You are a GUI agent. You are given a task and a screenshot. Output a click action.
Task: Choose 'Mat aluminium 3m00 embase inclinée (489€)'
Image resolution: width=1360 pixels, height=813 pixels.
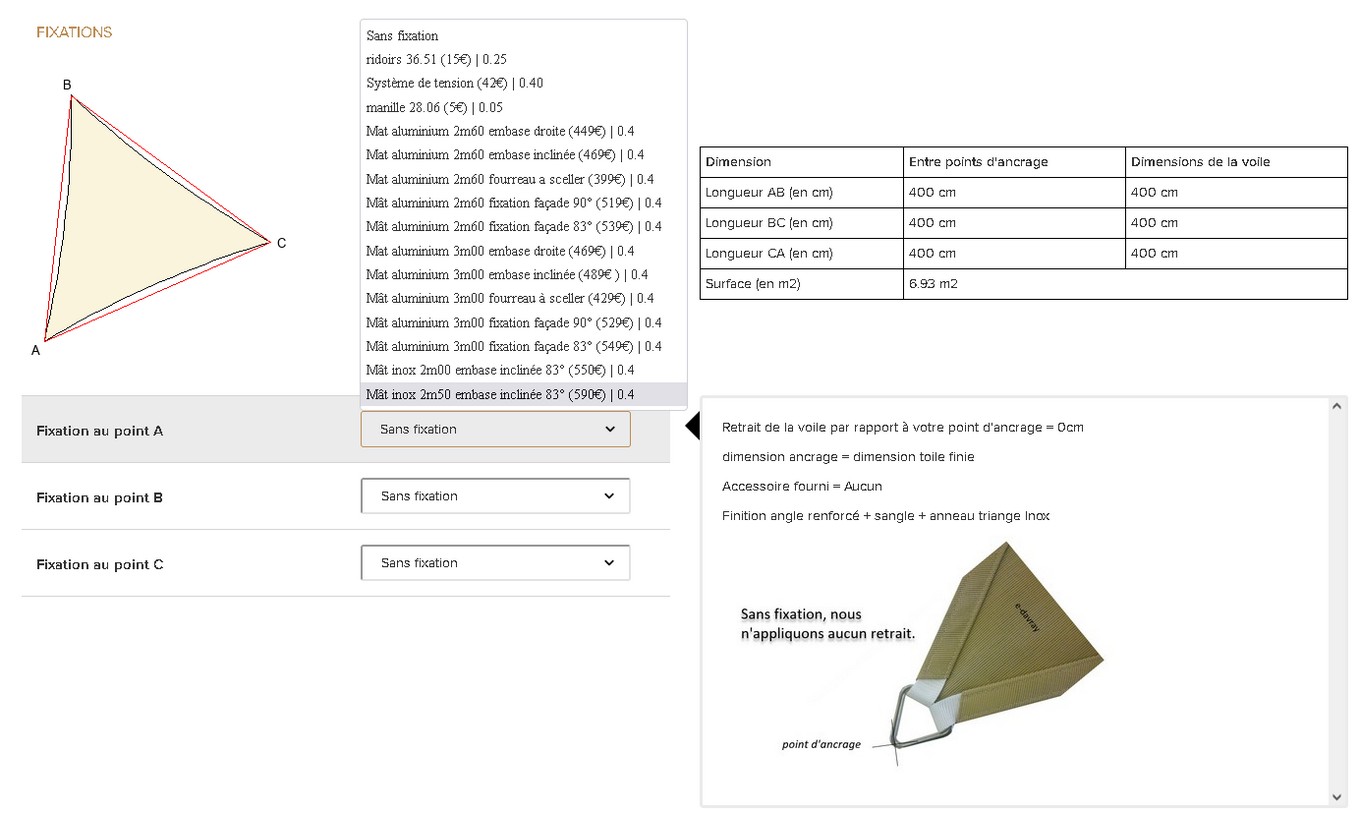tap(523, 275)
